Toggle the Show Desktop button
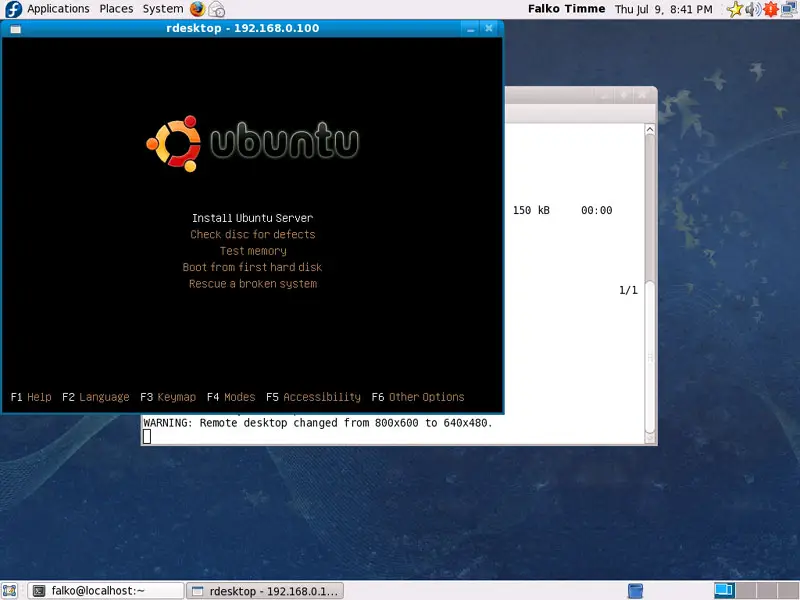800x600 pixels. 10,591
